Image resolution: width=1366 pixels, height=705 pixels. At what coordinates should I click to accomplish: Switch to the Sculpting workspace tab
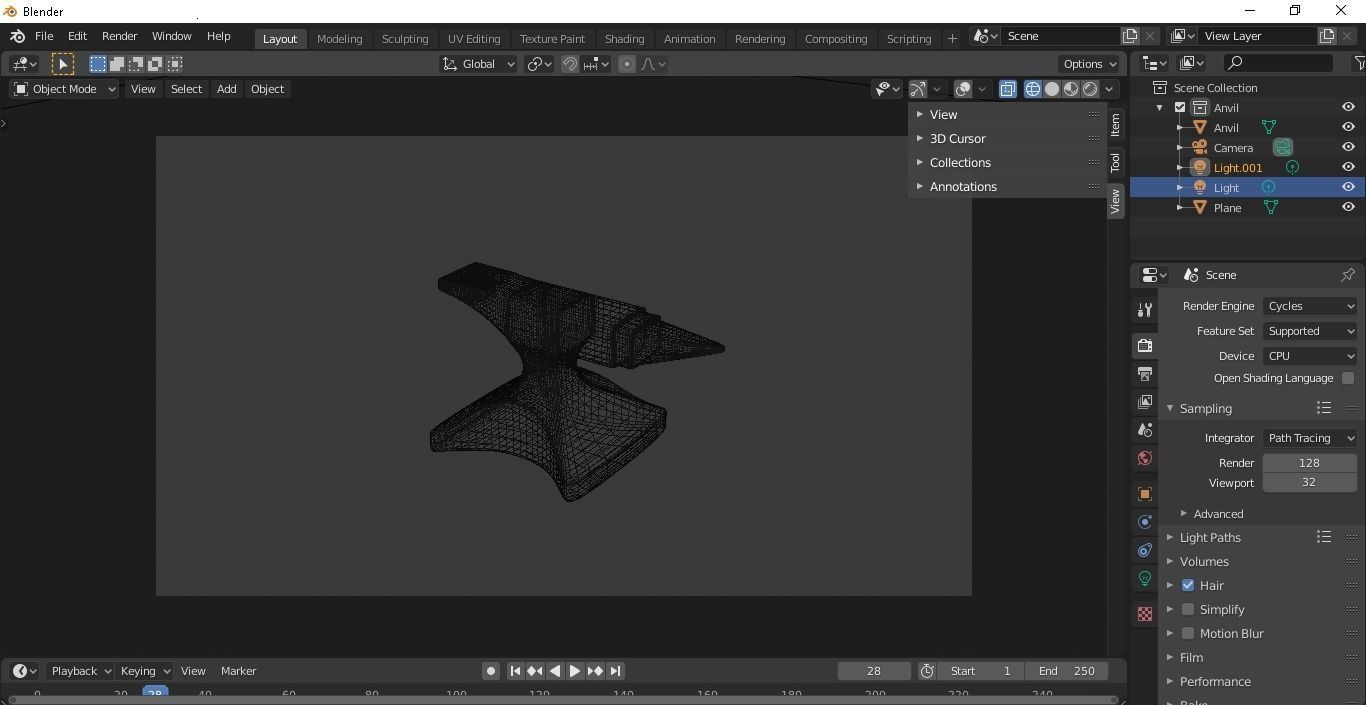point(405,39)
